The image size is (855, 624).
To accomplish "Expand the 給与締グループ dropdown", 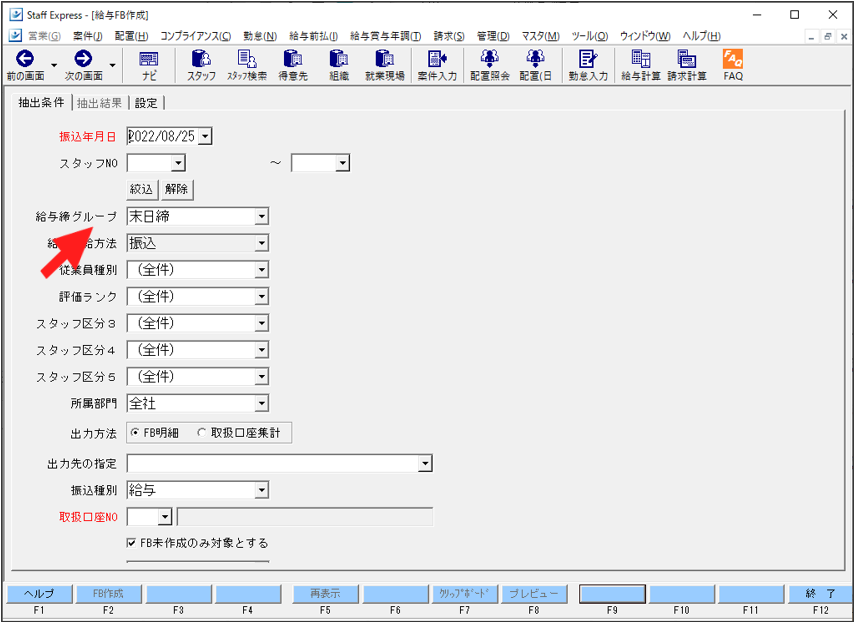I will click(x=261, y=217).
